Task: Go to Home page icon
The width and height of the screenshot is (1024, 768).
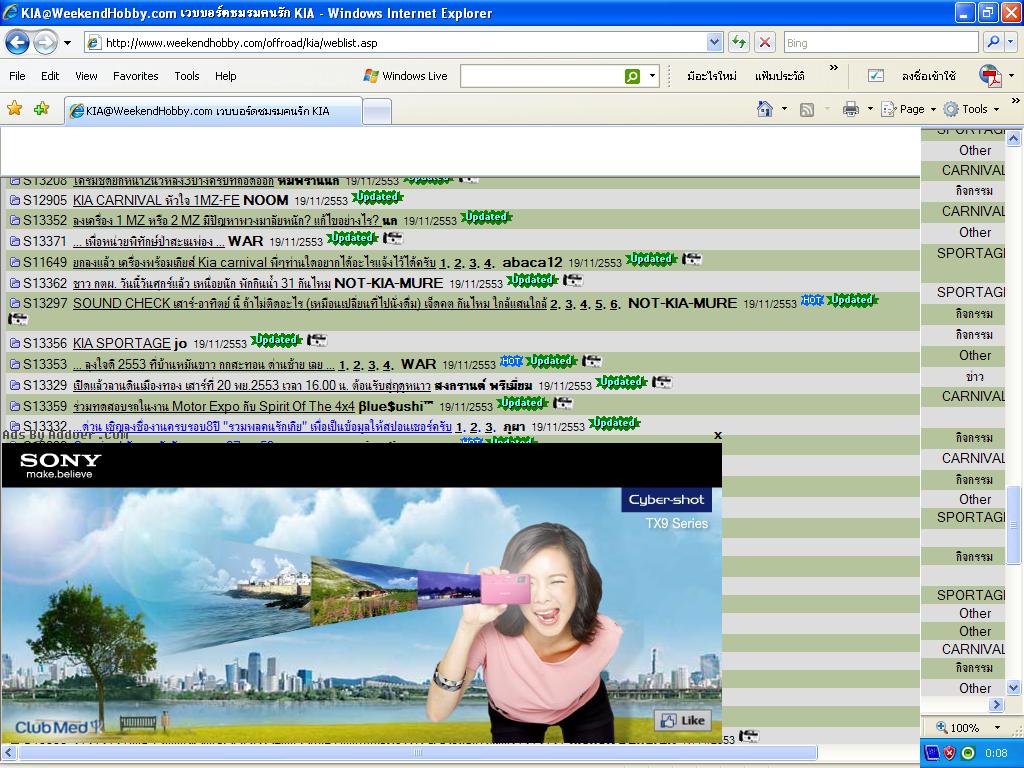Action: pyautogui.click(x=765, y=109)
